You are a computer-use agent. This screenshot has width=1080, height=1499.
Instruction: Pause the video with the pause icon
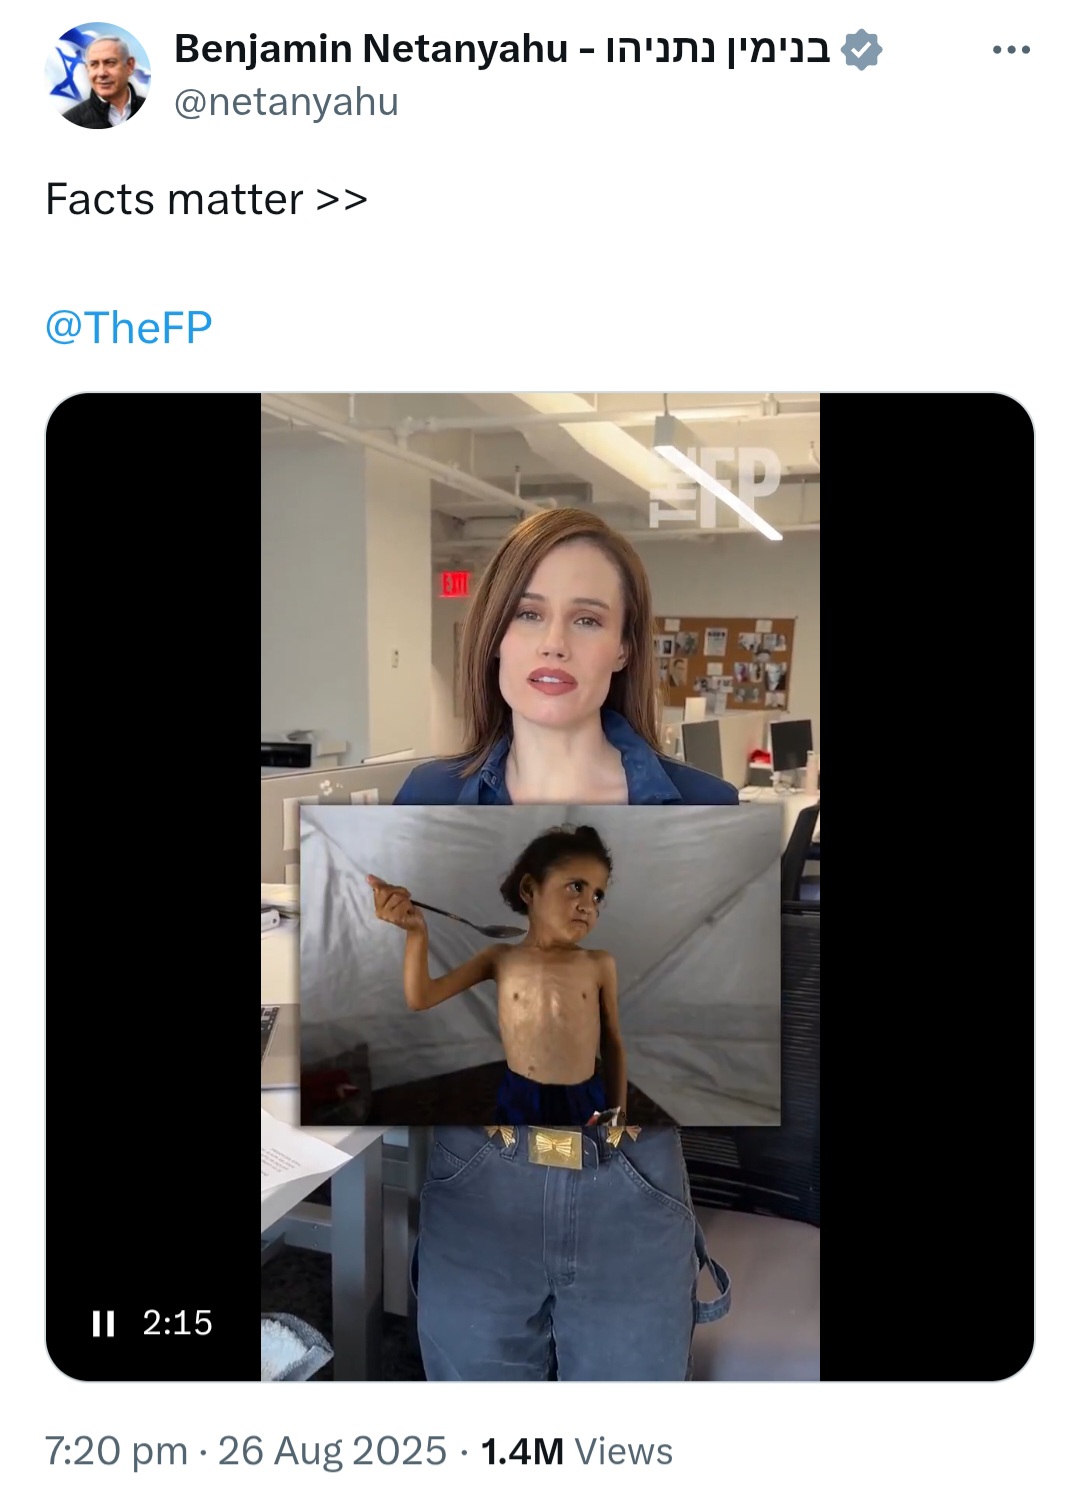tap(103, 1323)
